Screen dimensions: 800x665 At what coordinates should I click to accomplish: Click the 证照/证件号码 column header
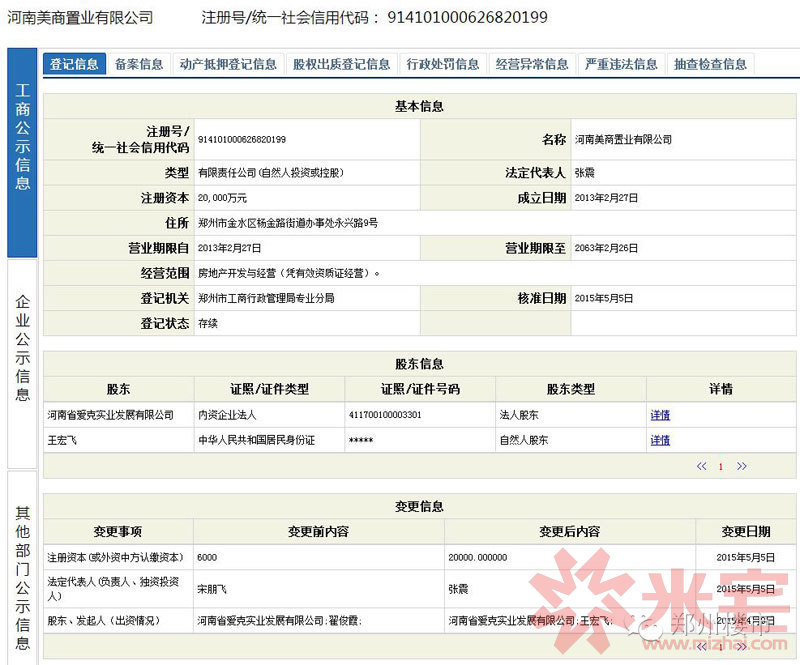coord(420,389)
